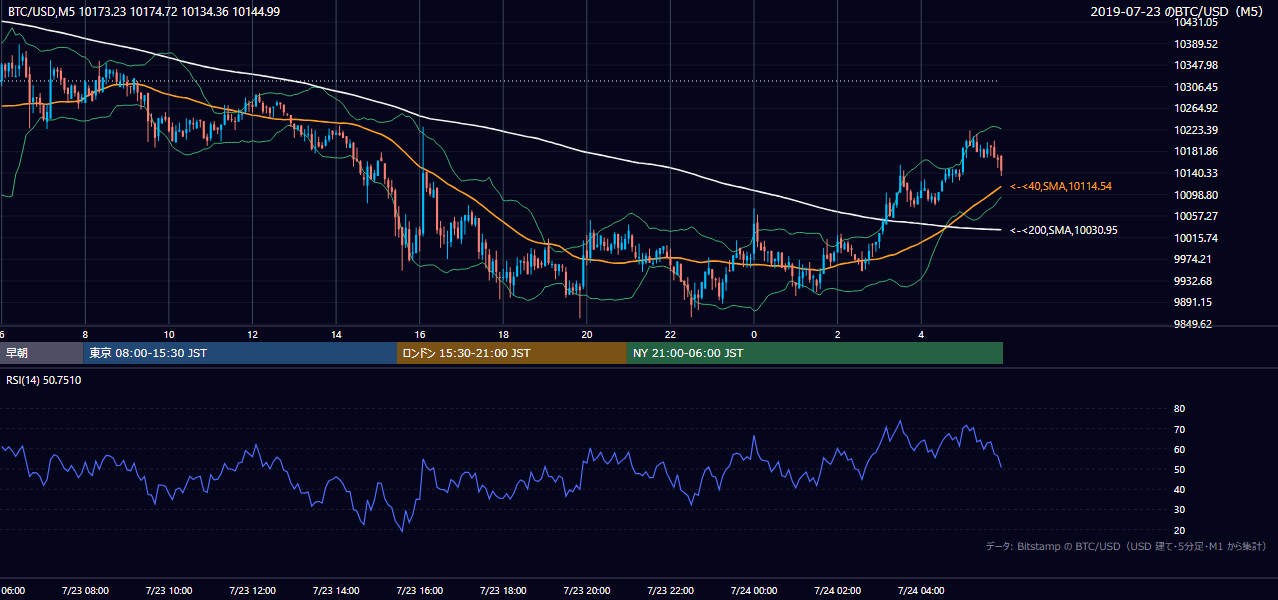Click the RSI 70 level label
The image size is (1278, 600).
tap(1179, 429)
